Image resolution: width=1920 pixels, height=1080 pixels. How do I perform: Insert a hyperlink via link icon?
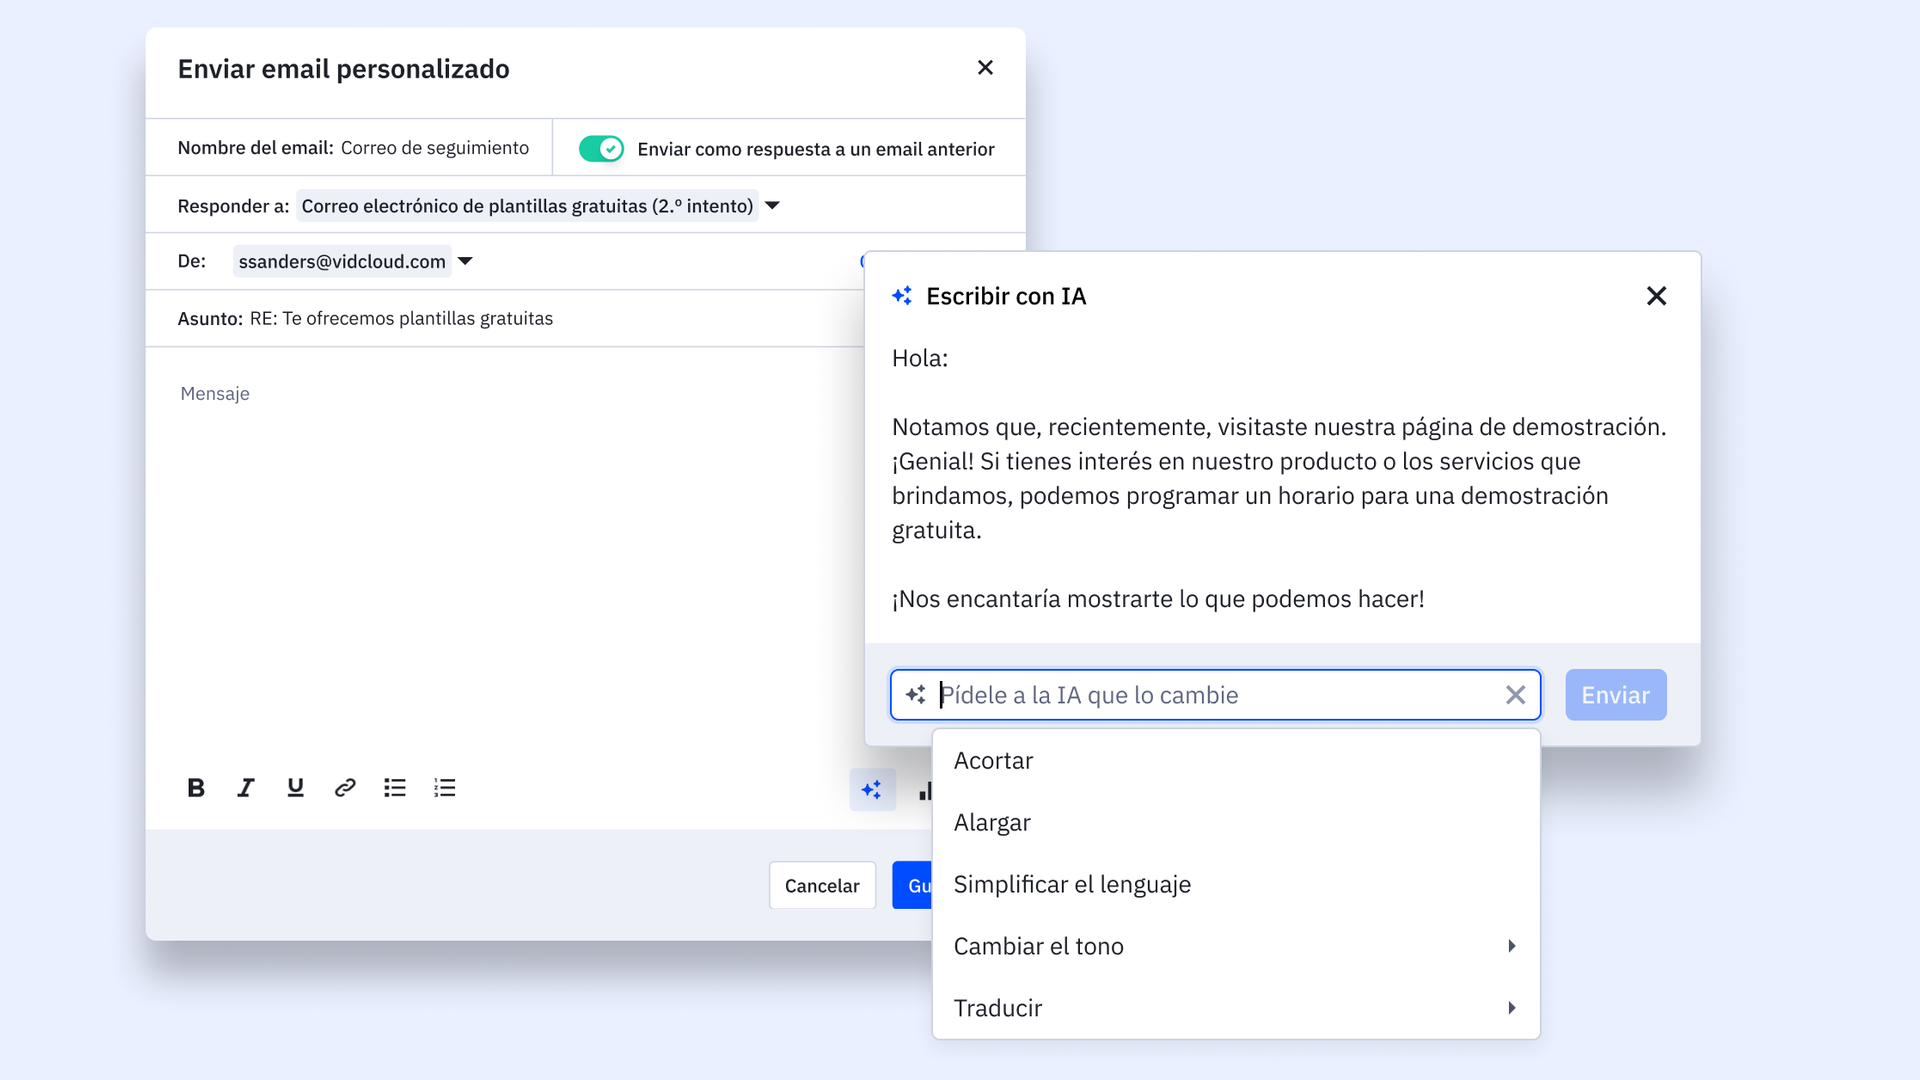click(x=345, y=788)
